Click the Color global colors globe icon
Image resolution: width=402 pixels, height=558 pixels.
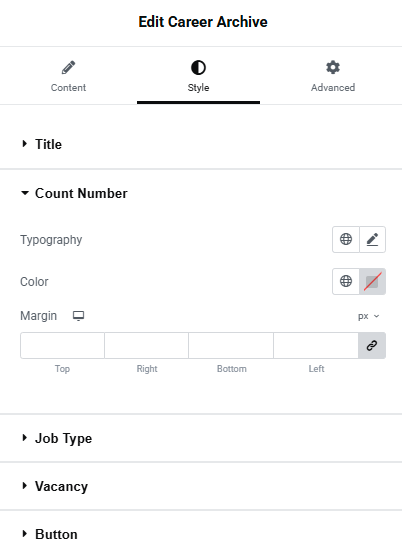(346, 281)
